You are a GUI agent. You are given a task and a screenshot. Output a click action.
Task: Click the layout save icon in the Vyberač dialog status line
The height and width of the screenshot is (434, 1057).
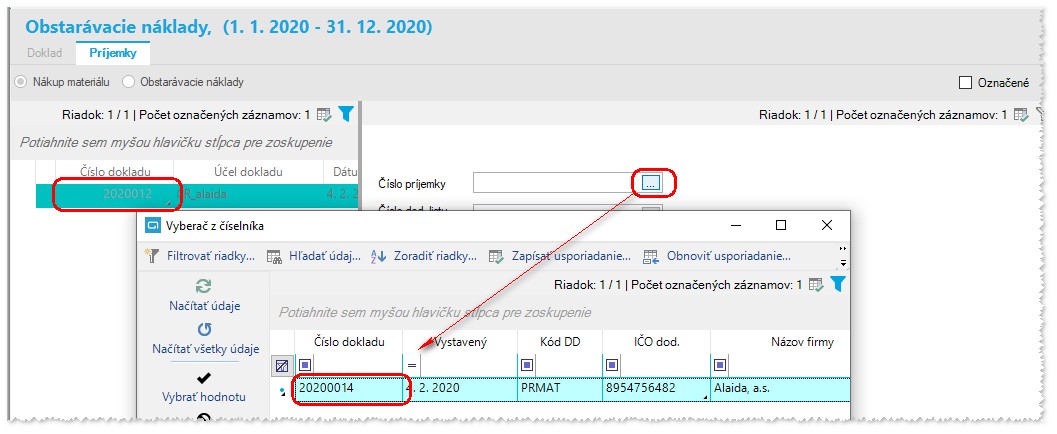pyautogui.click(x=816, y=285)
